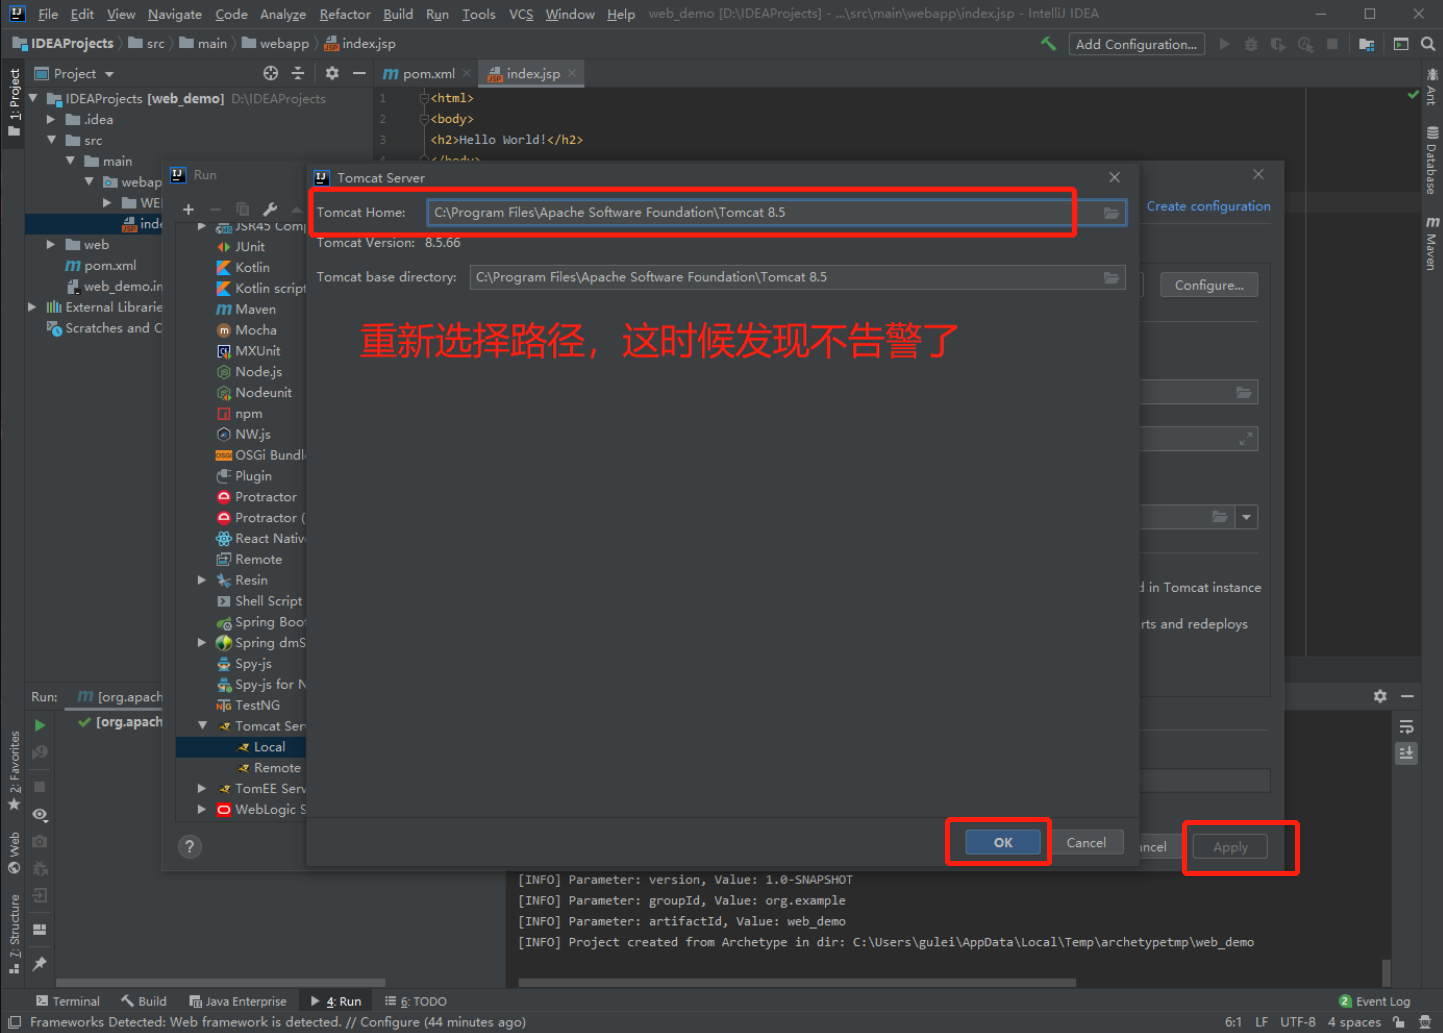Expand the .idea folder in the project tree
This screenshot has height=1033, width=1443.
[51, 119]
